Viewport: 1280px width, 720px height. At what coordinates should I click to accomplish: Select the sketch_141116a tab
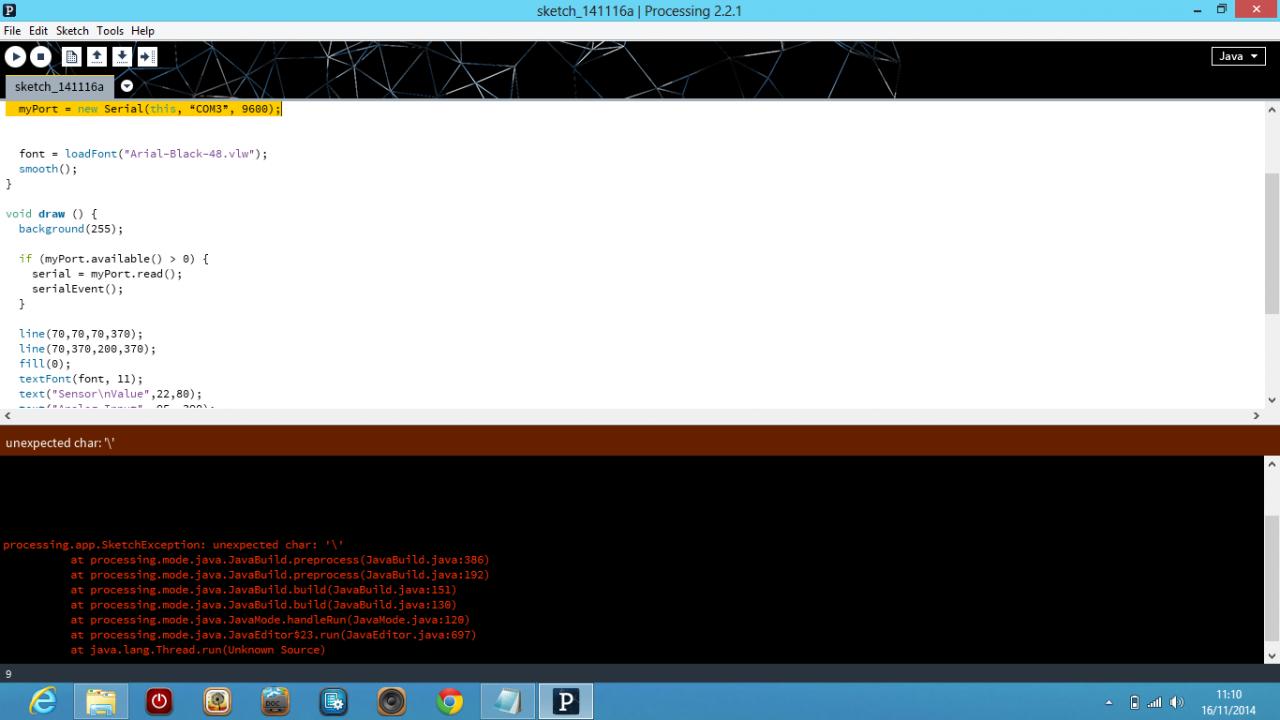pos(59,87)
